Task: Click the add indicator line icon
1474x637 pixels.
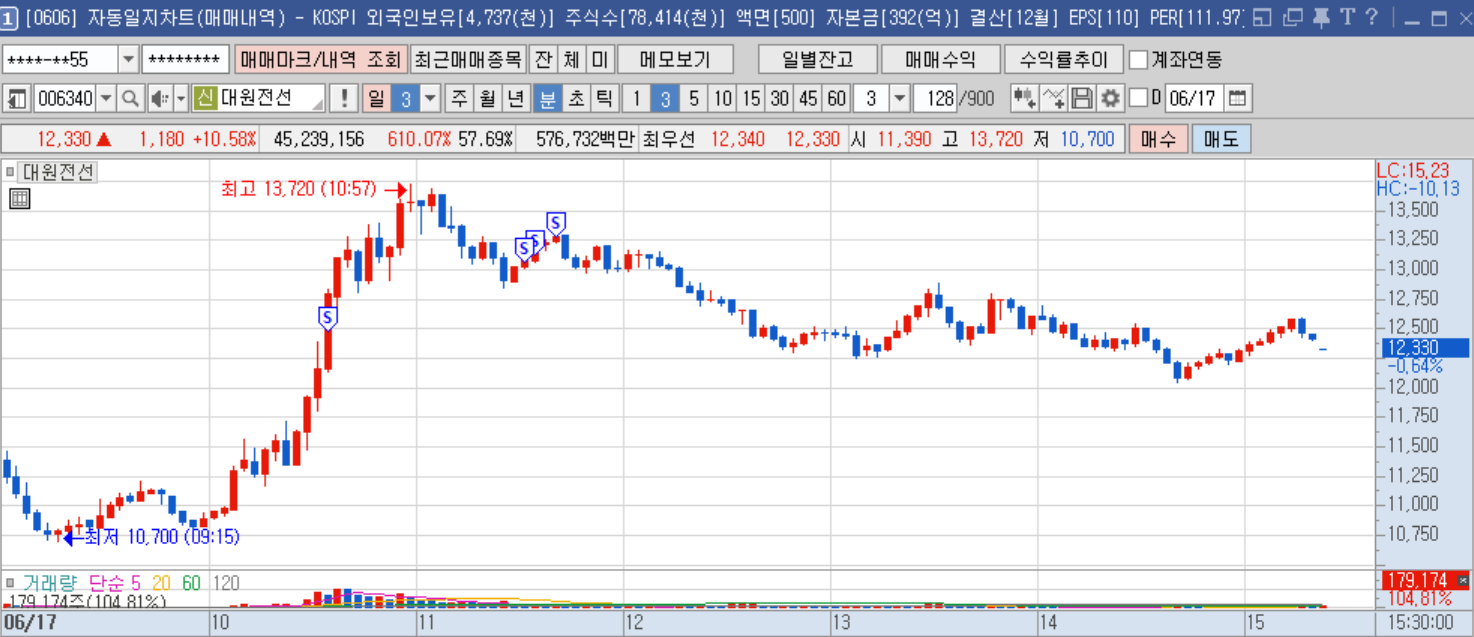Action: [1053, 98]
